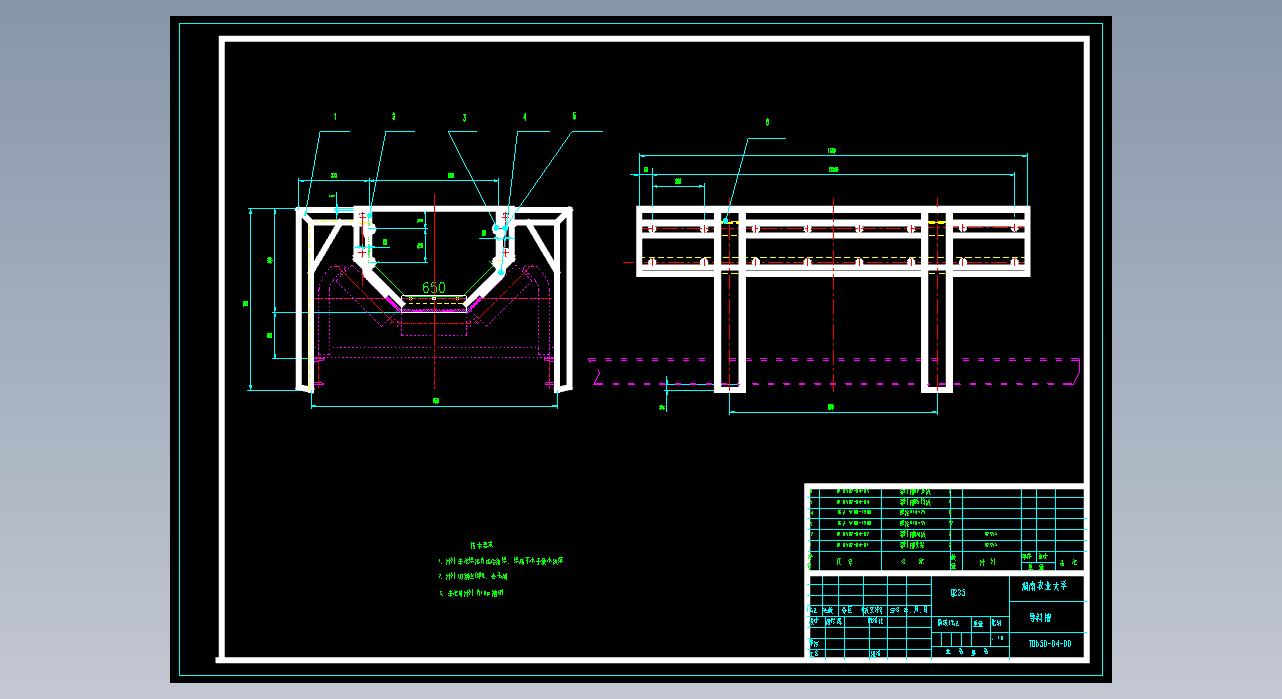Select part callout number 2
Screen dimensions: 1282x699
coord(393,117)
